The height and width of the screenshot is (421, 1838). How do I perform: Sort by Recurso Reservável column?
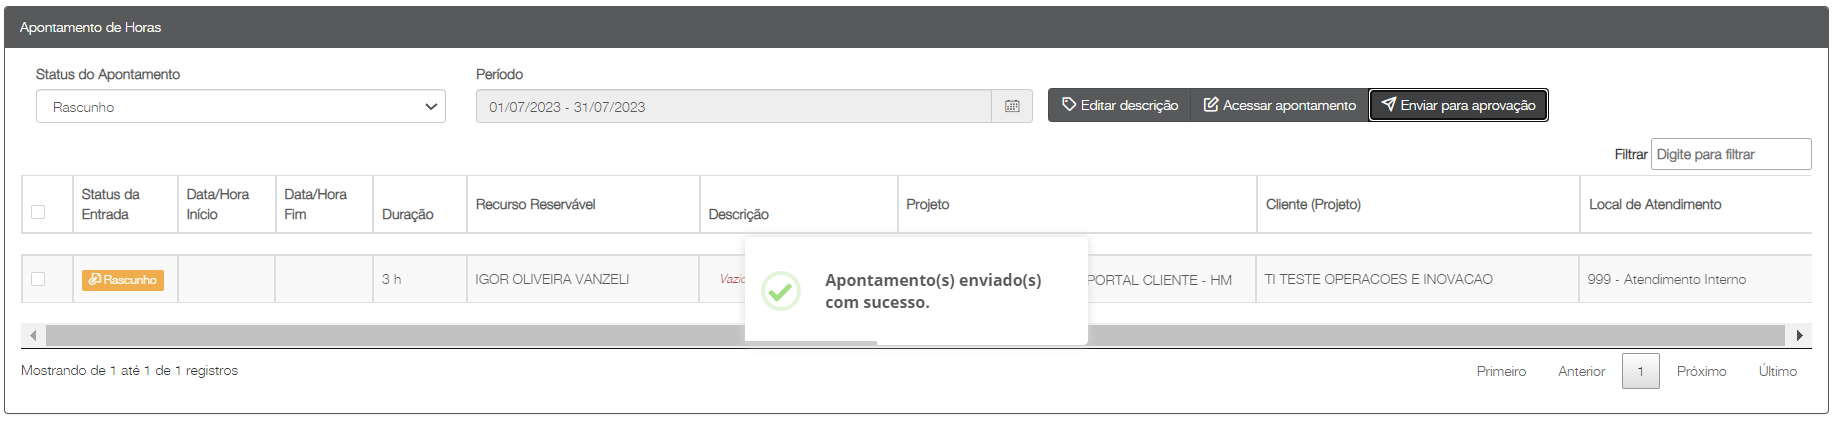[x=536, y=204]
